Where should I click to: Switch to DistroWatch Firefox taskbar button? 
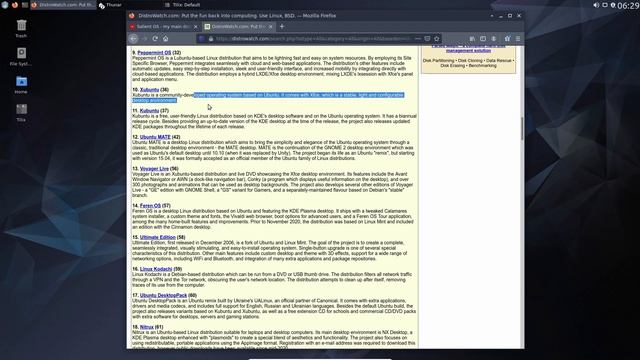click(63, 5)
